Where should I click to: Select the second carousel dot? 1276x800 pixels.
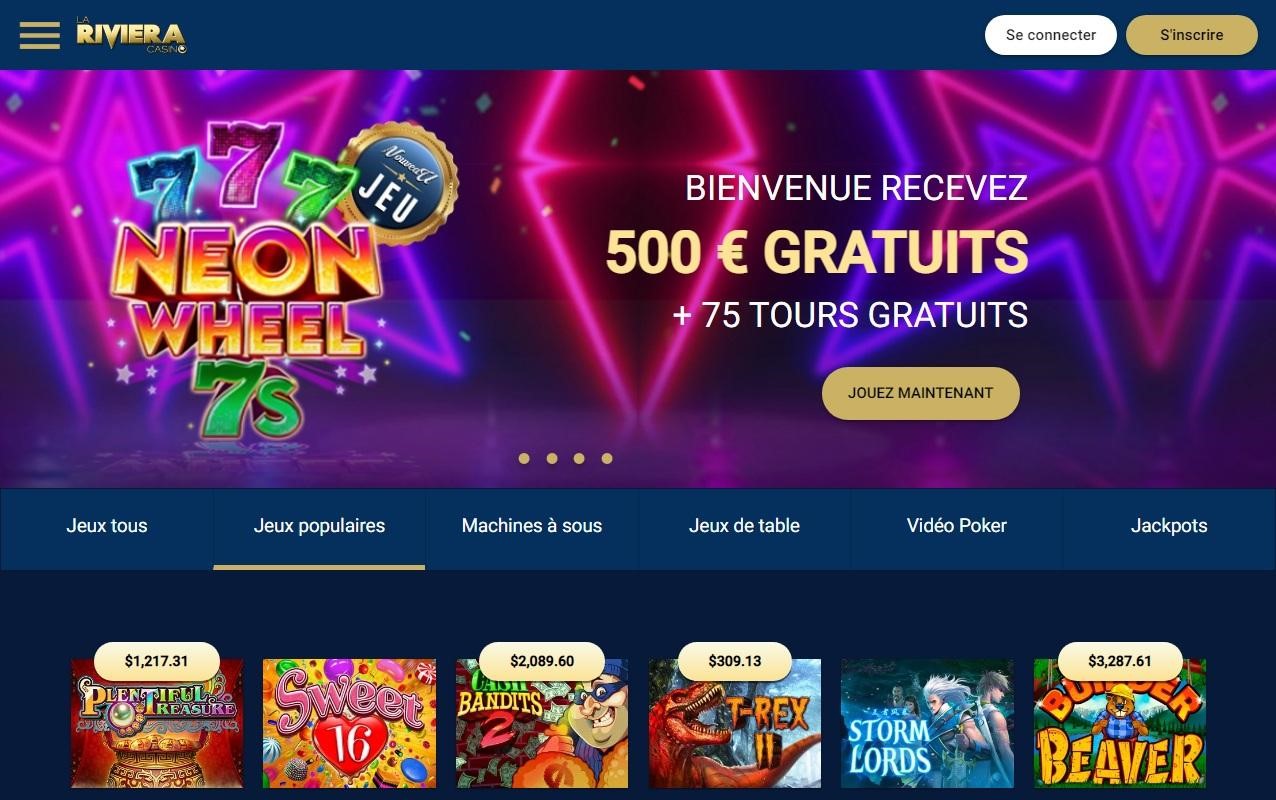[x=552, y=458]
